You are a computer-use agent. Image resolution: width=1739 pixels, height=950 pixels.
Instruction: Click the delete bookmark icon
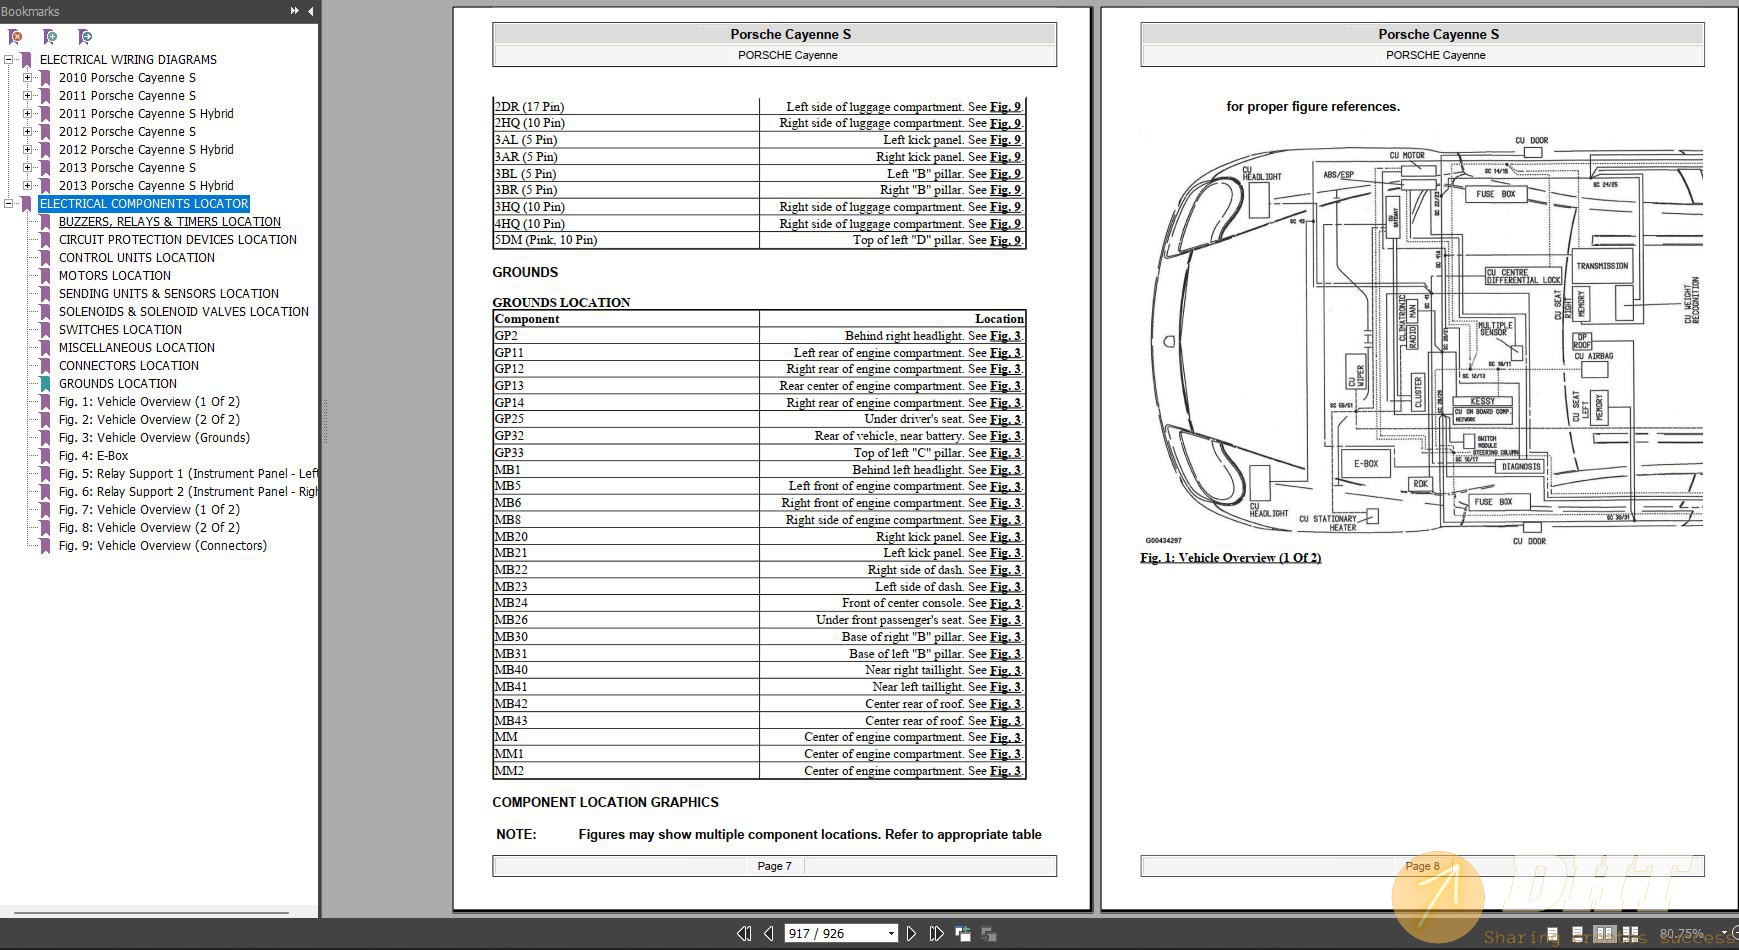click(x=15, y=37)
